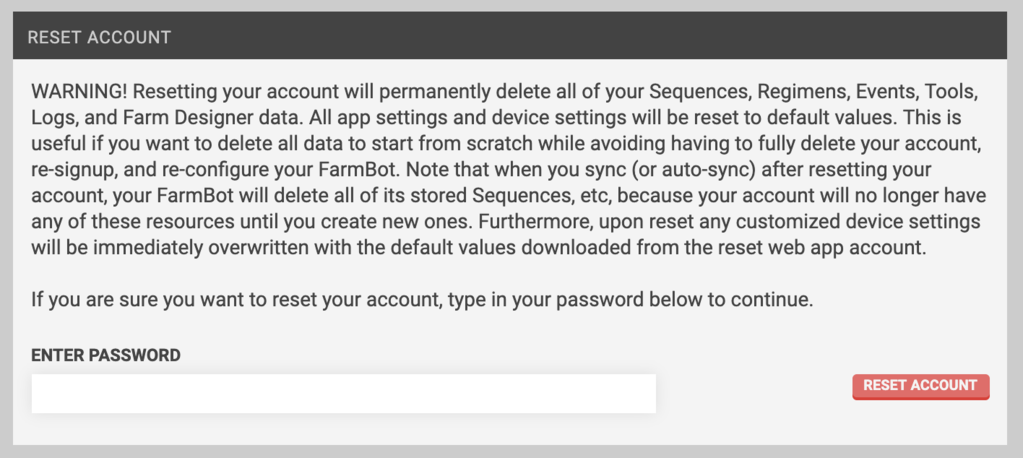Click the ENTER PASSWORD field label
Image resolution: width=1023 pixels, height=458 pixels.
click(x=106, y=355)
